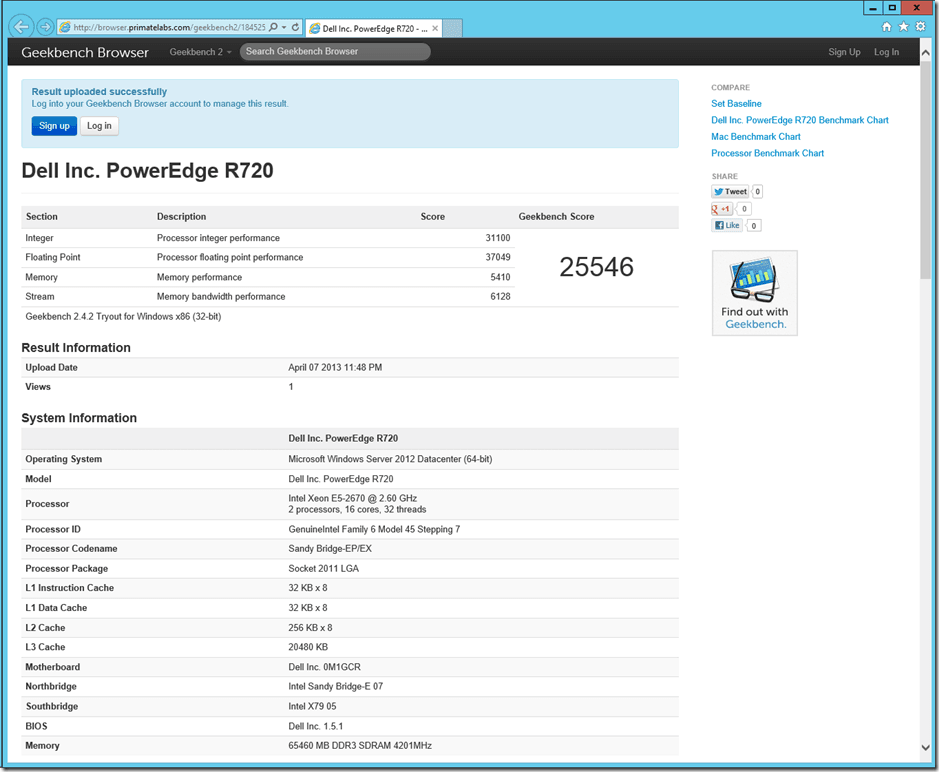Image resolution: width=939 pixels, height=772 pixels.
Task: Open the Processor Benchmark Chart link
Action: pyautogui.click(x=767, y=153)
